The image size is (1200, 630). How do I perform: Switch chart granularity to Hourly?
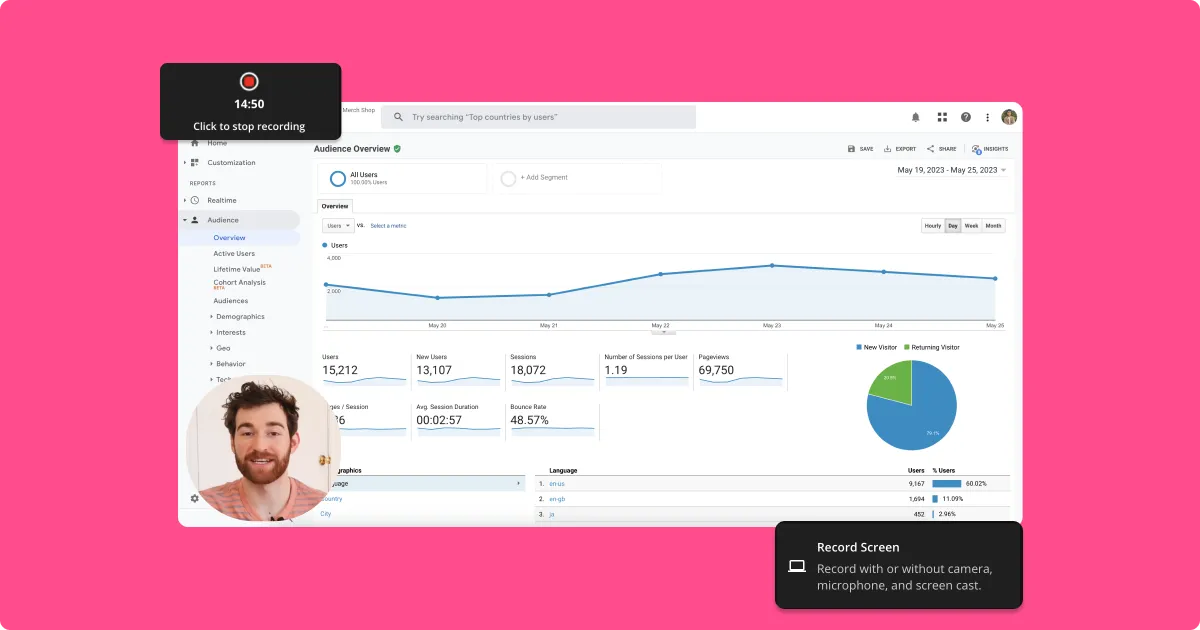tap(932, 226)
